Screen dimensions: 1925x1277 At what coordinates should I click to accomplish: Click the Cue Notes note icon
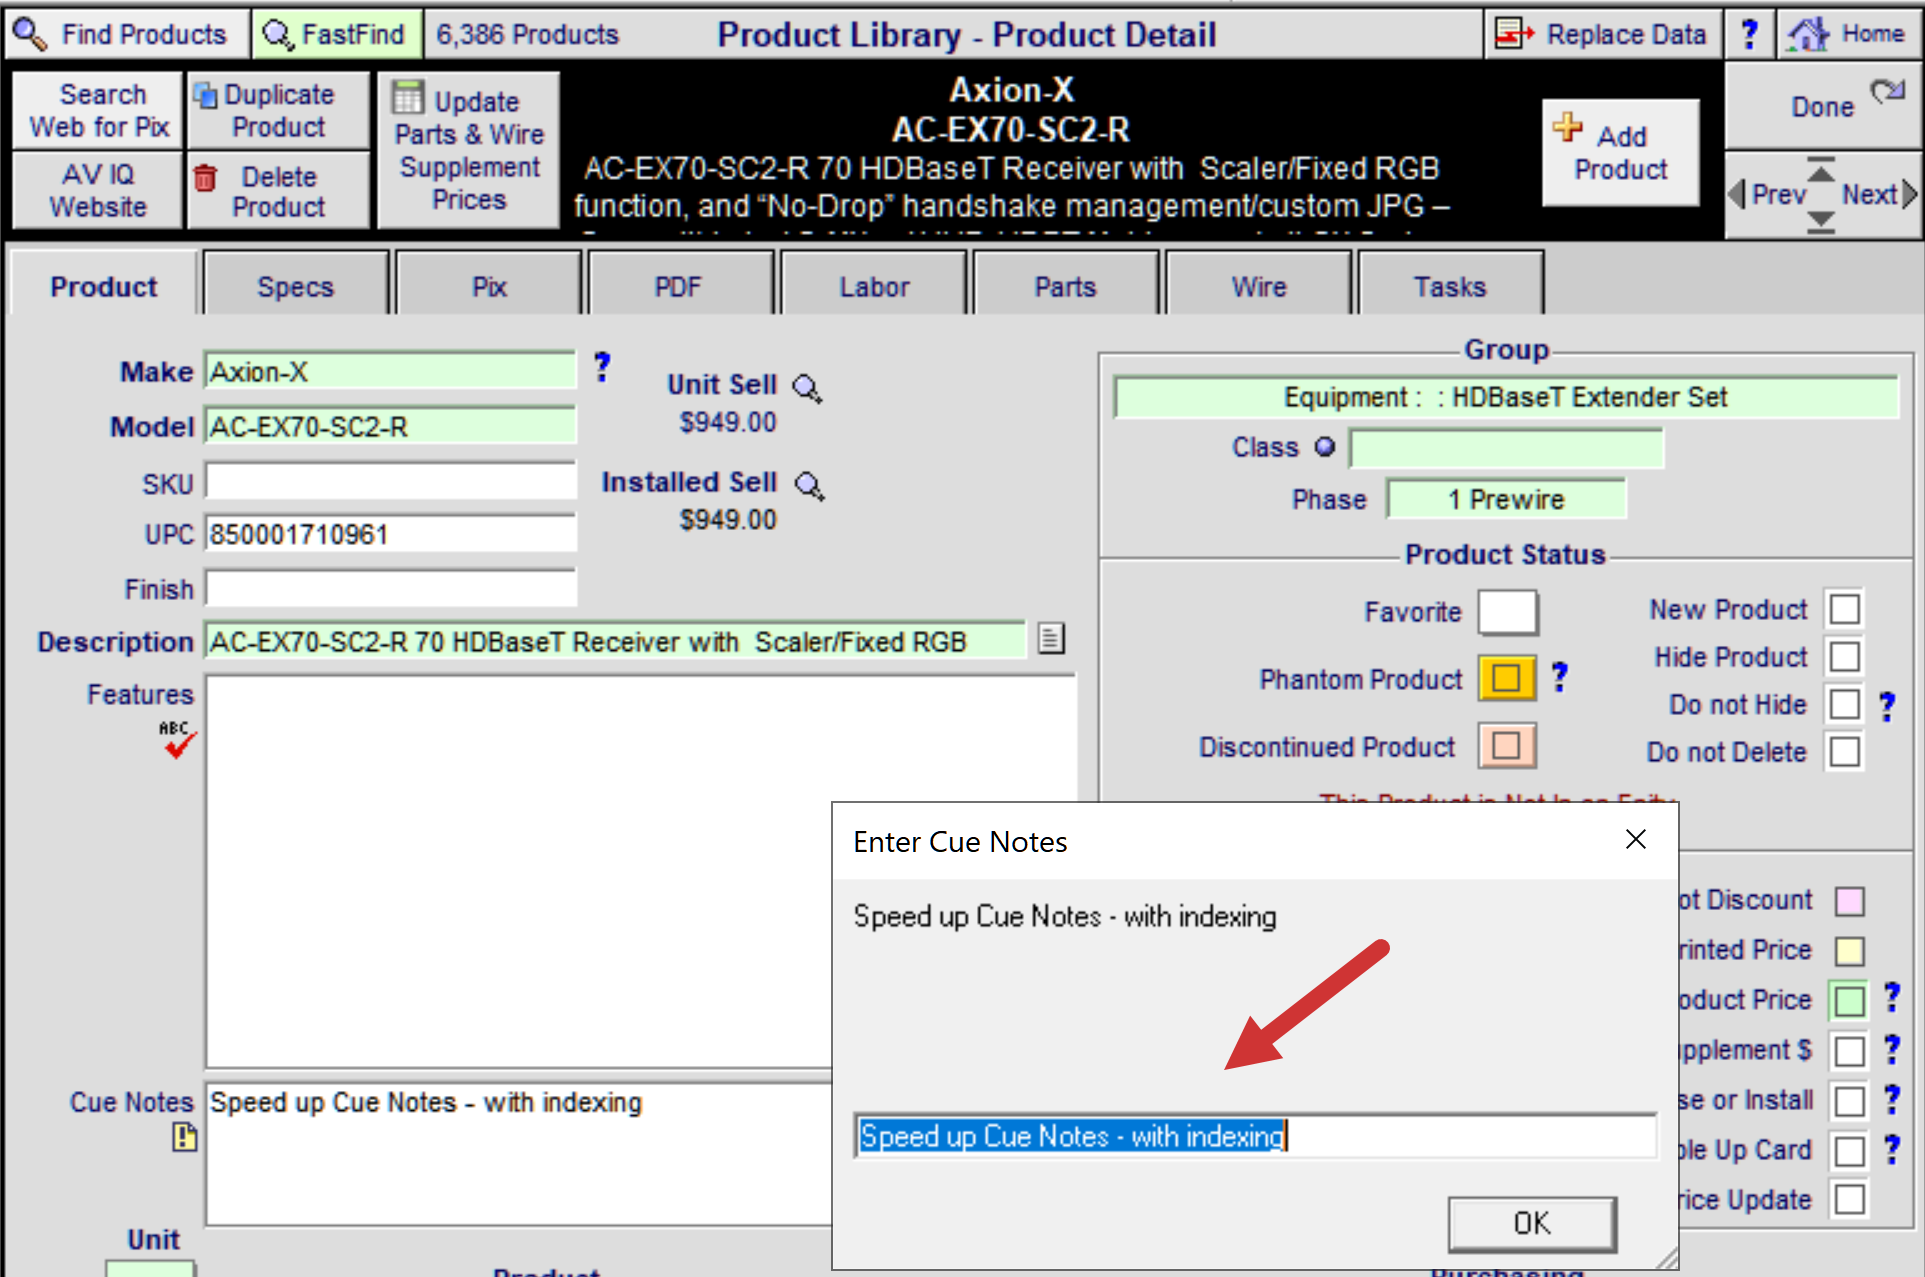pyautogui.click(x=185, y=1137)
